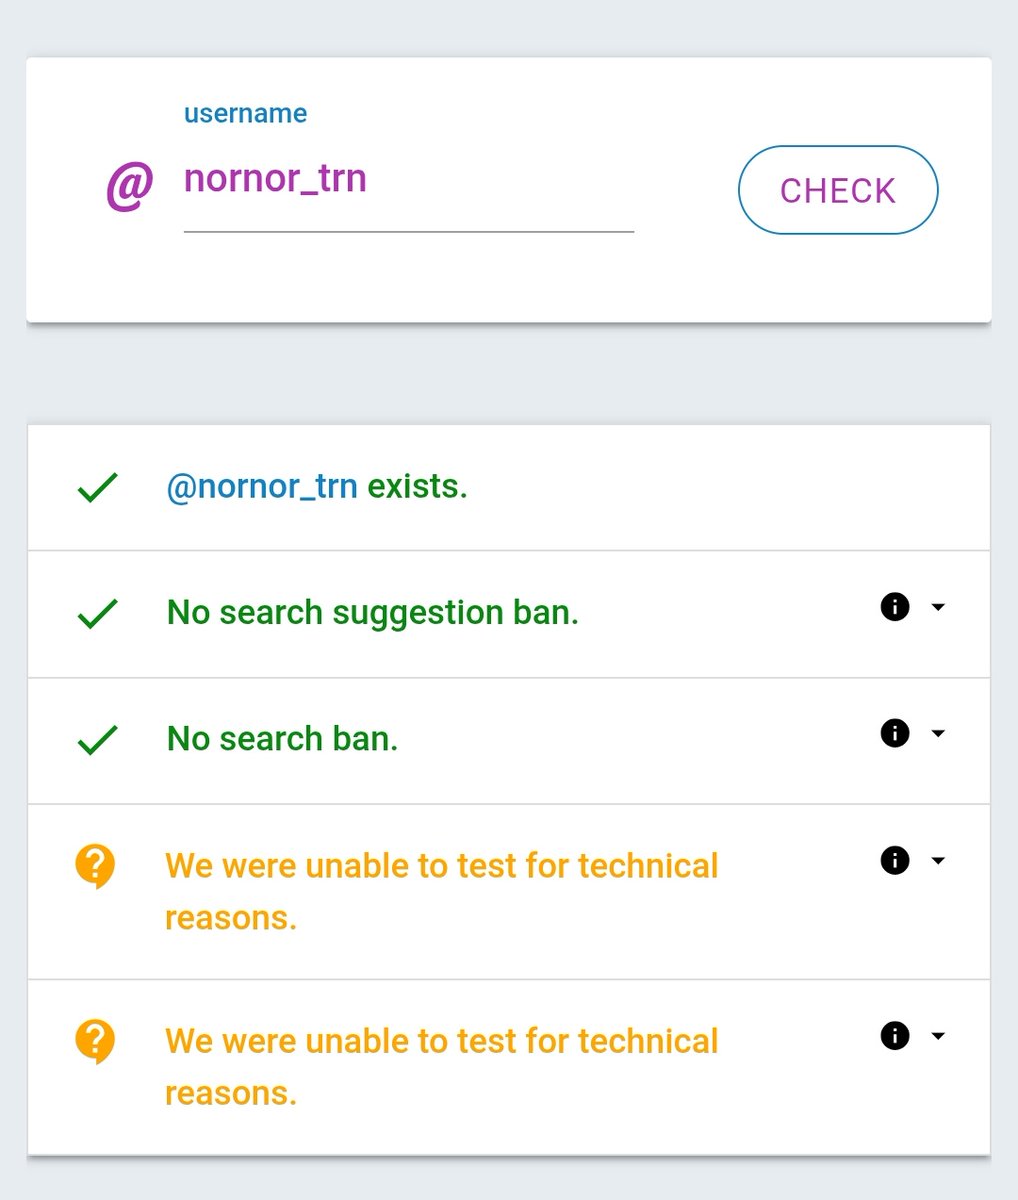
Task: Click the purple @ symbol icon
Action: click(130, 188)
